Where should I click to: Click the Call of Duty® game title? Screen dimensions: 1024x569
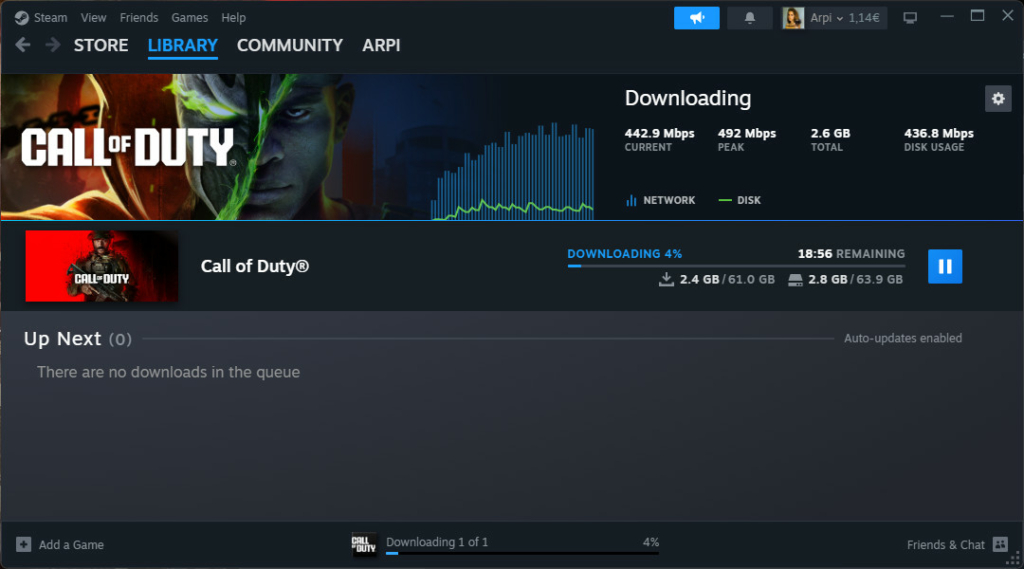click(255, 266)
